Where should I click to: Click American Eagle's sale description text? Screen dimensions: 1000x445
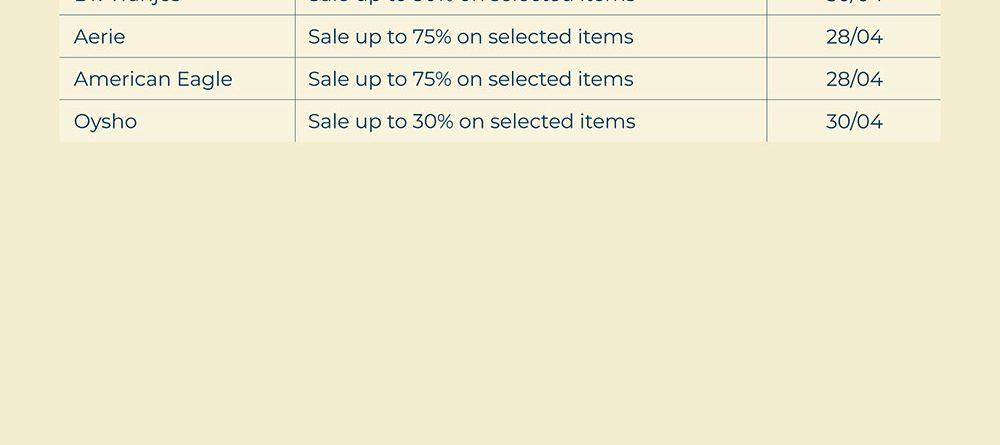[x=470, y=79]
